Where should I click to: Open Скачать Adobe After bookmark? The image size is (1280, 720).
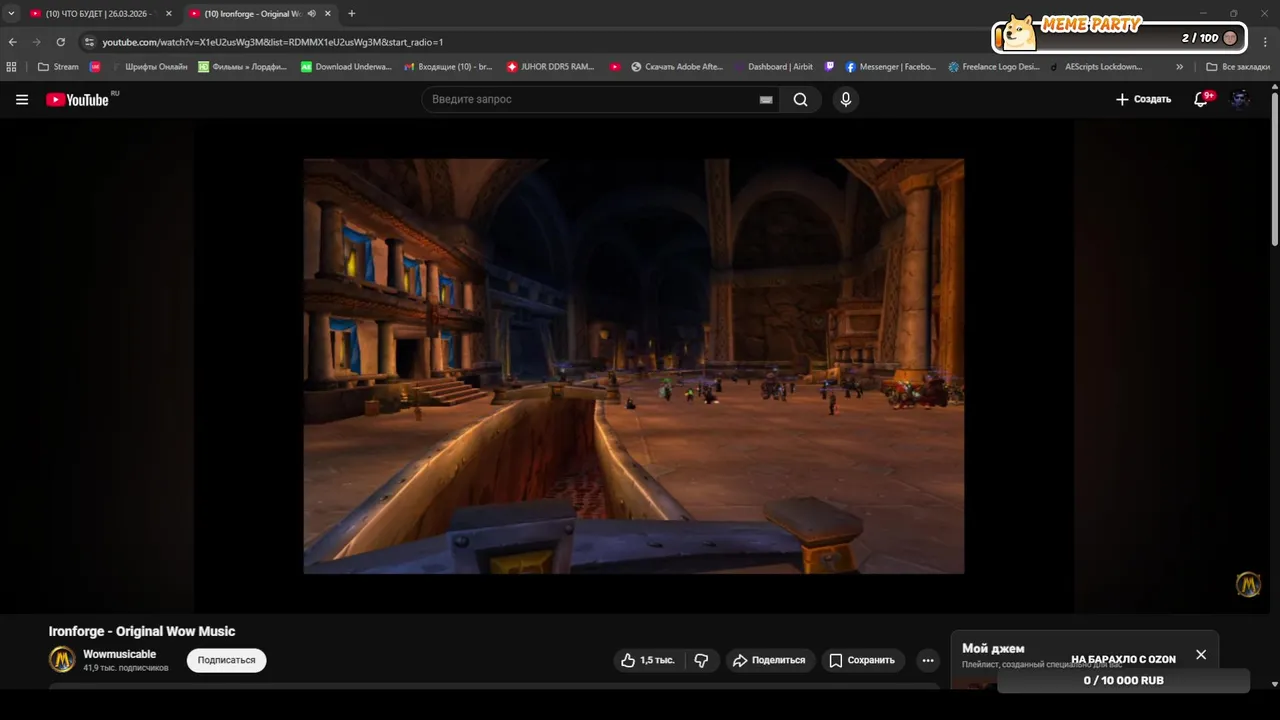(677, 67)
